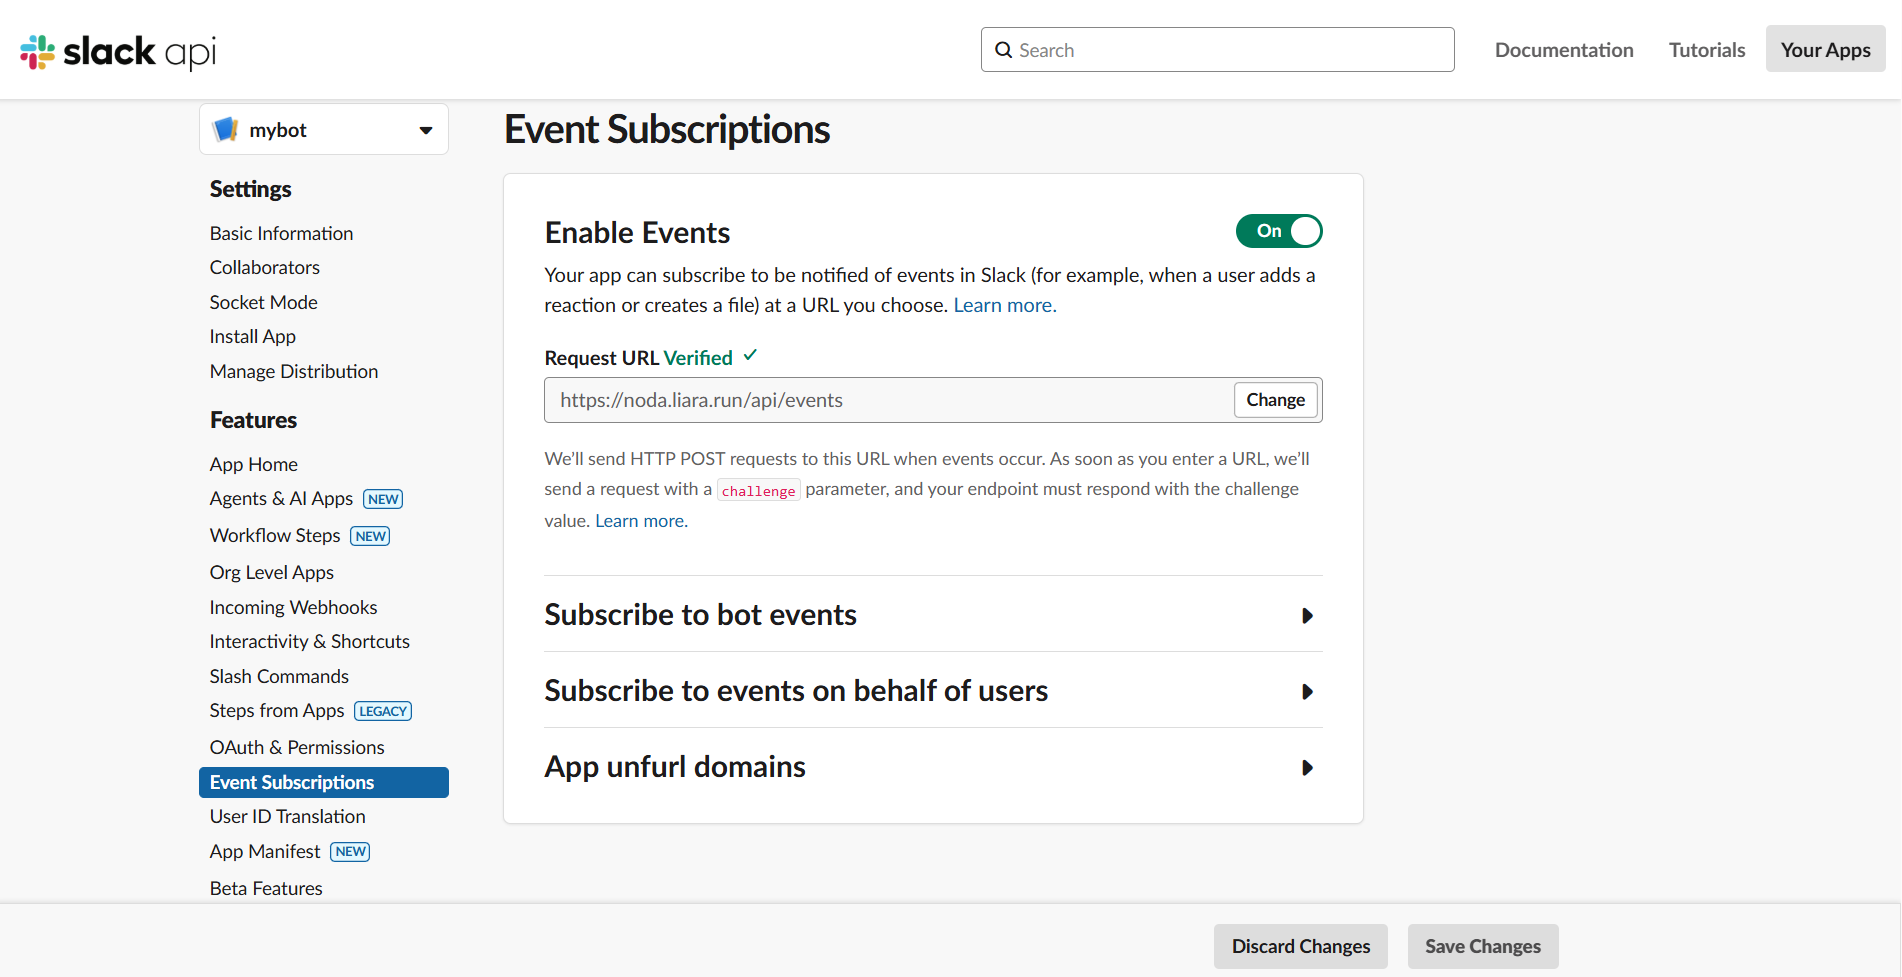The image size is (1902, 977).
Task: Open Collaborators settings
Action: pyautogui.click(x=264, y=267)
